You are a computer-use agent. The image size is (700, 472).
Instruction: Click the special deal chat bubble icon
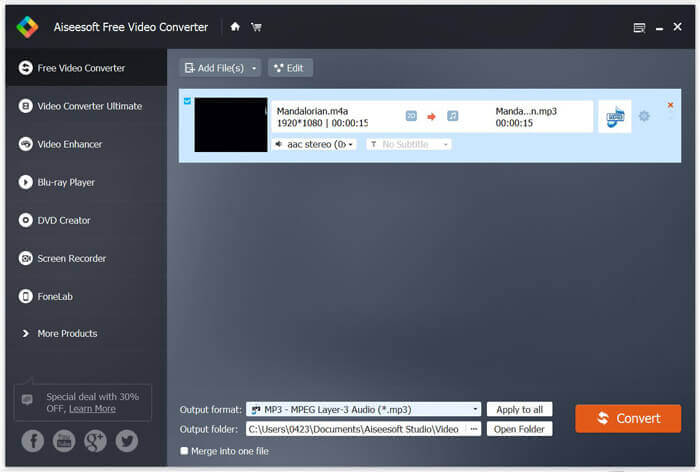pyautogui.click(x=27, y=399)
